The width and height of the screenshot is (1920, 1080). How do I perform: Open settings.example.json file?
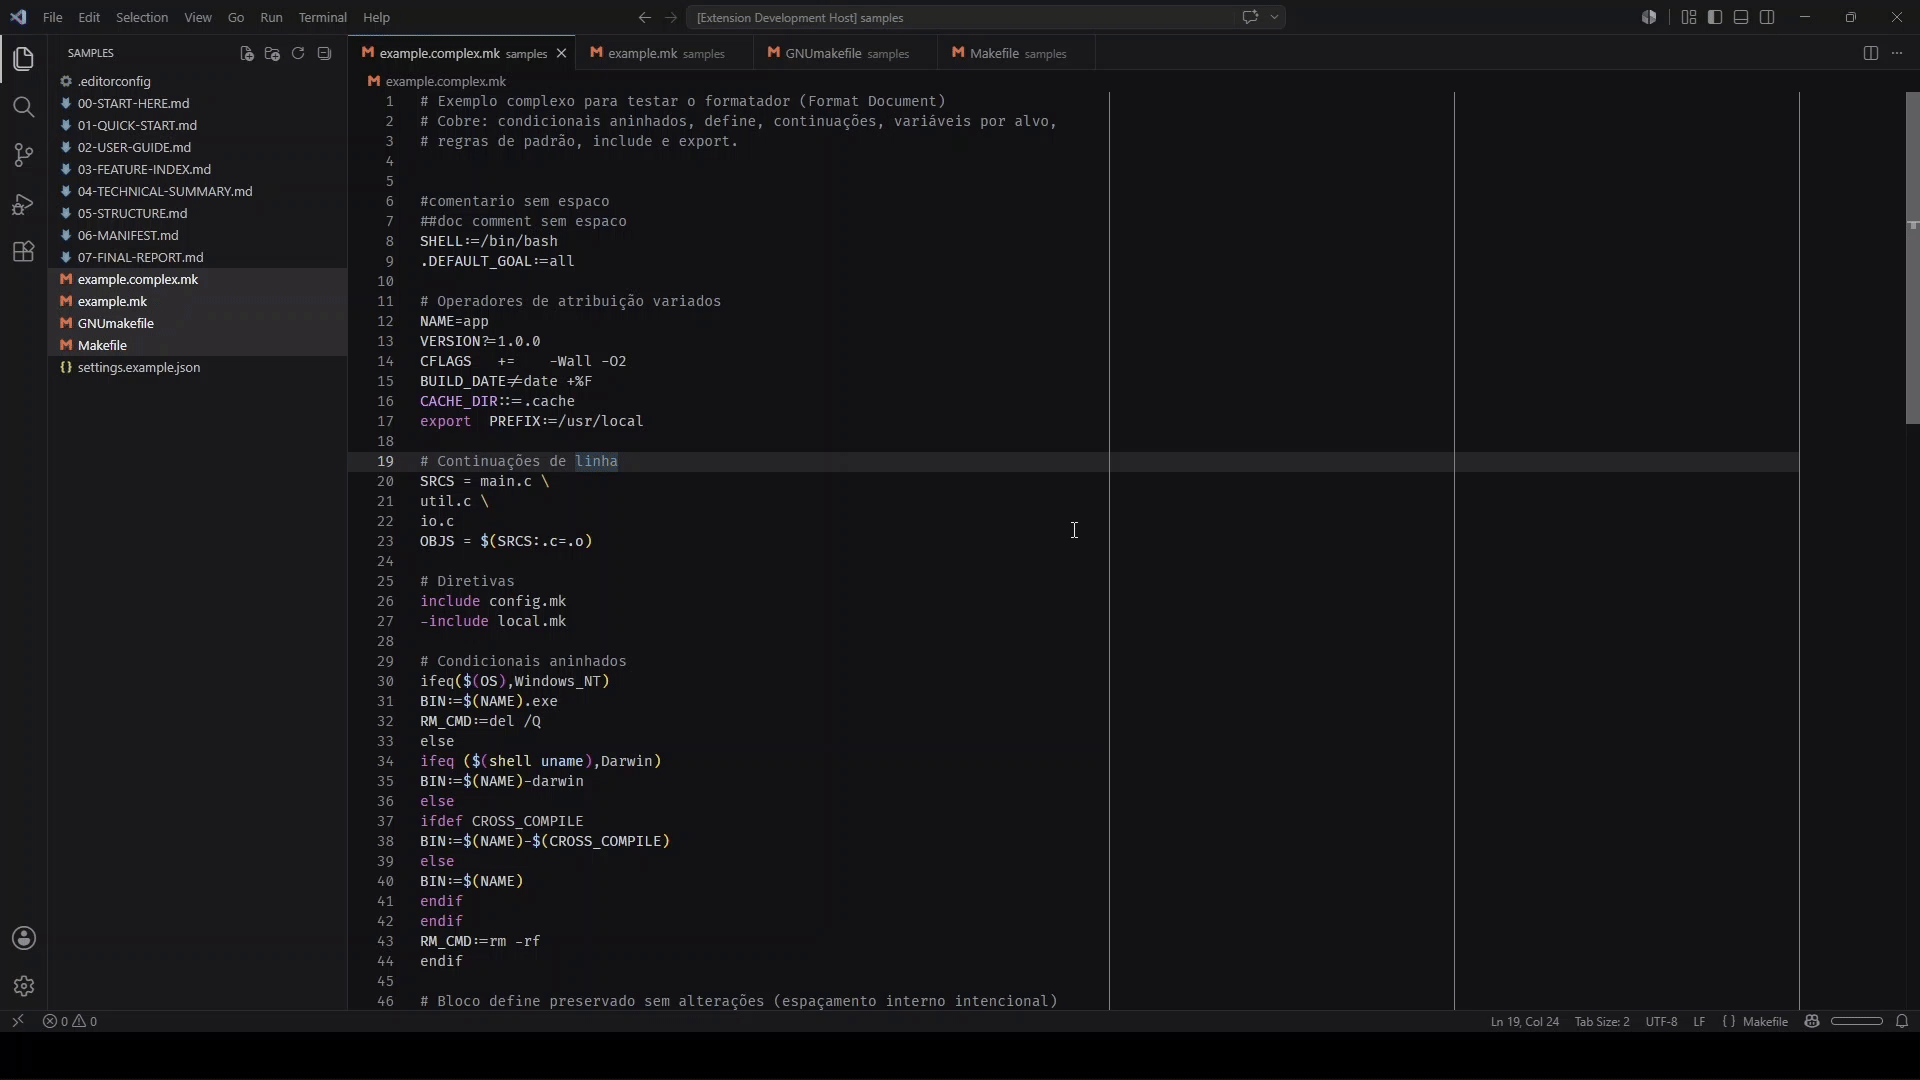click(x=197, y=367)
